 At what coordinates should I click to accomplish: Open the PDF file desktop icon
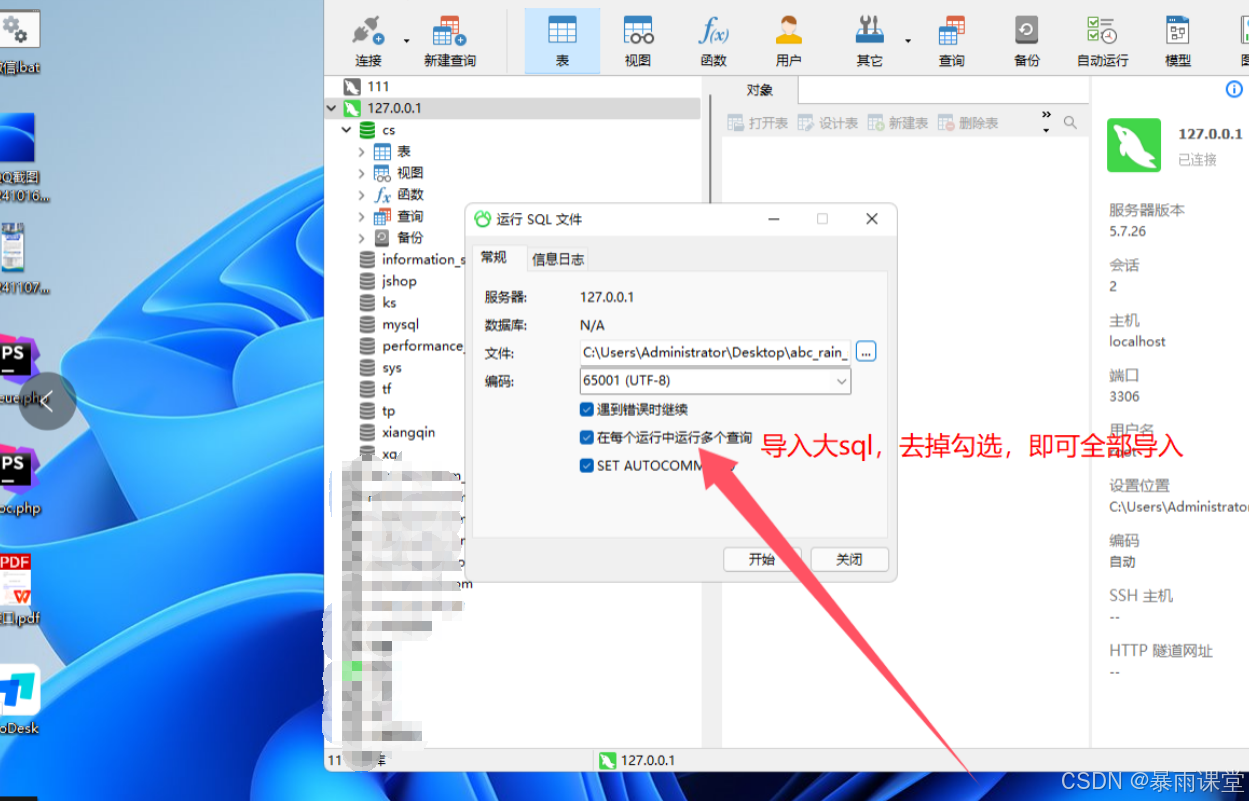click(16, 590)
